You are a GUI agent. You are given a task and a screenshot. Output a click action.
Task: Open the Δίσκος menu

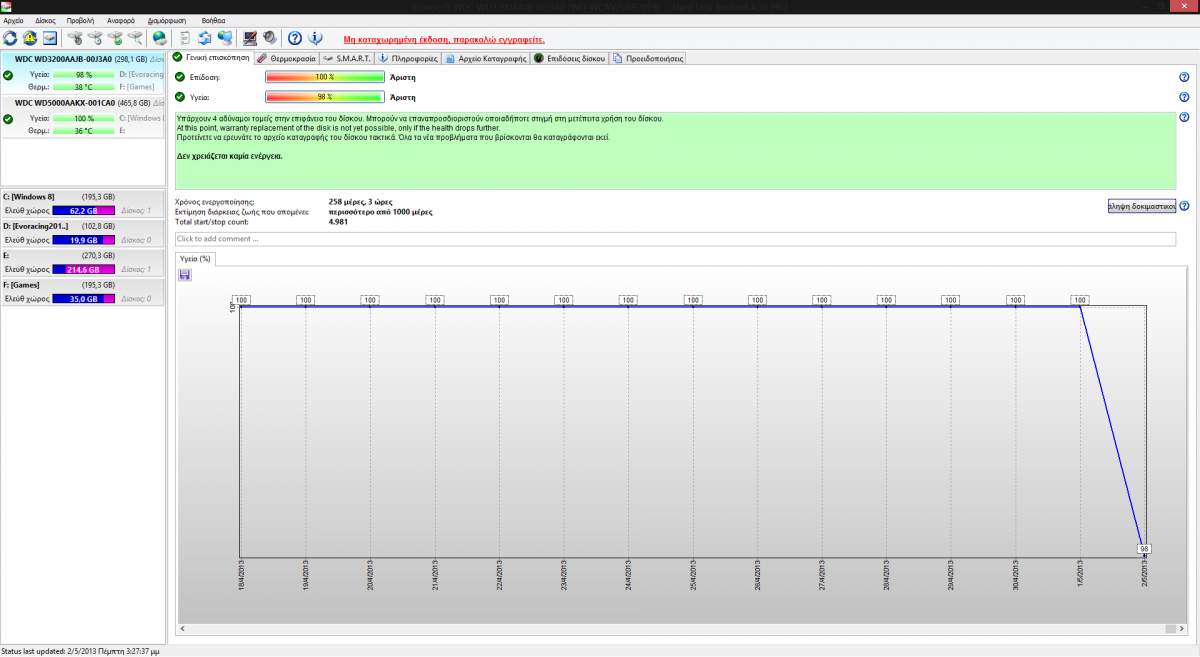click(x=45, y=20)
